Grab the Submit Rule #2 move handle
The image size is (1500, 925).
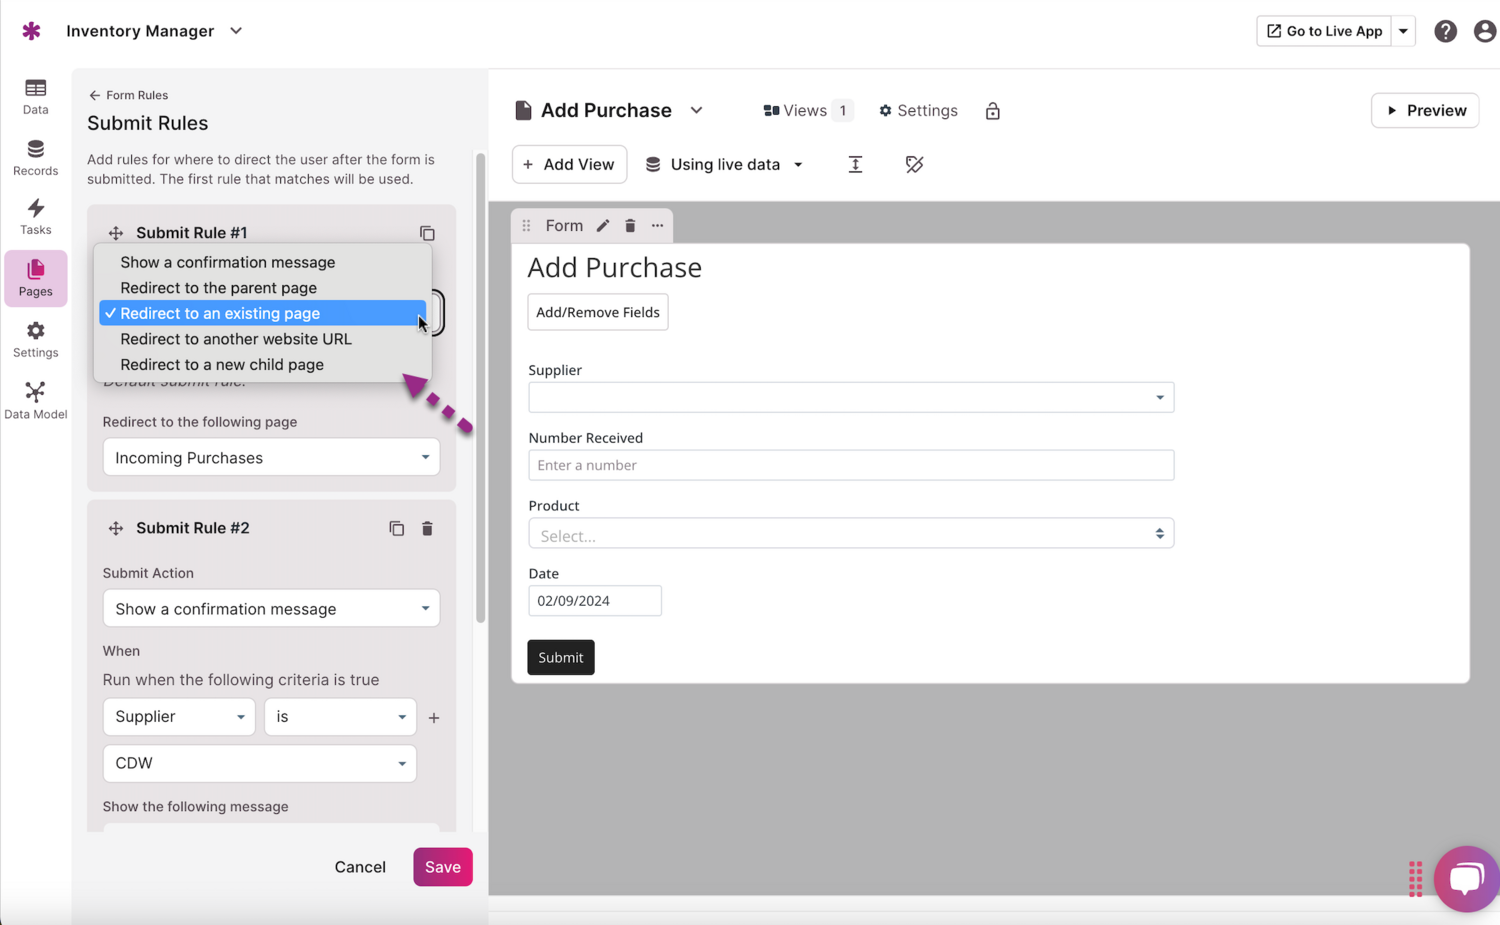tap(116, 528)
